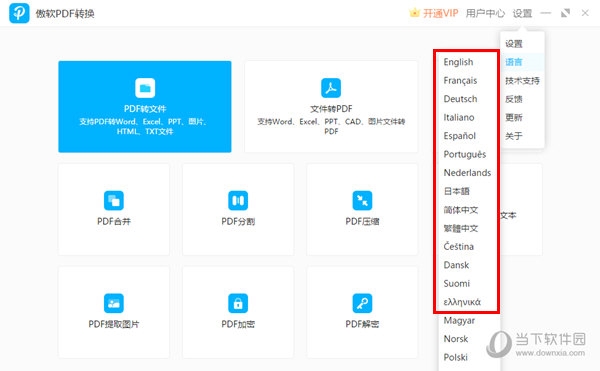Image resolution: width=600 pixels, height=371 pixels.
Task: Select Dansk language
Action: (456, 265)
